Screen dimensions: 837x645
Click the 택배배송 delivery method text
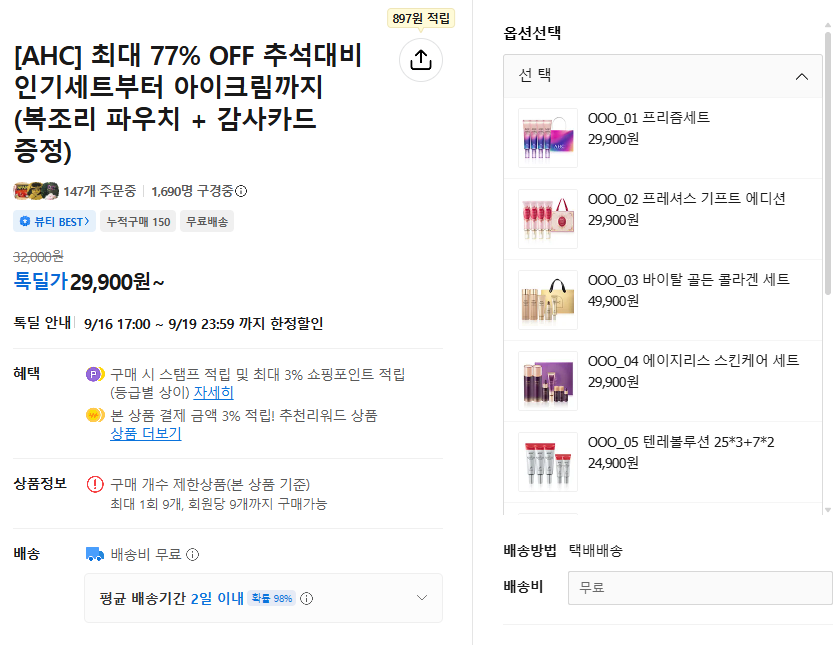[596, 550]
